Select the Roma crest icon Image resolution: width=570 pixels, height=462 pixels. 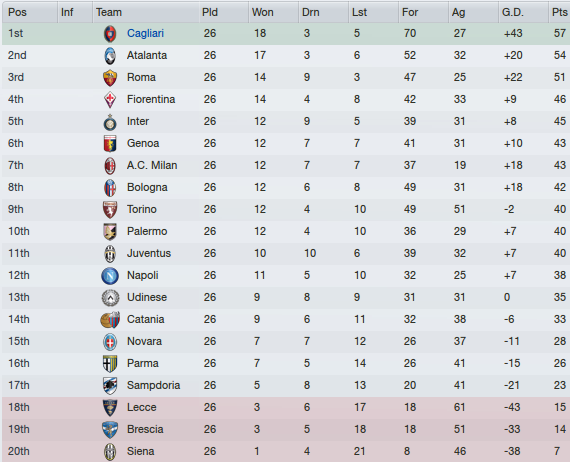click(x=110, y=78)
